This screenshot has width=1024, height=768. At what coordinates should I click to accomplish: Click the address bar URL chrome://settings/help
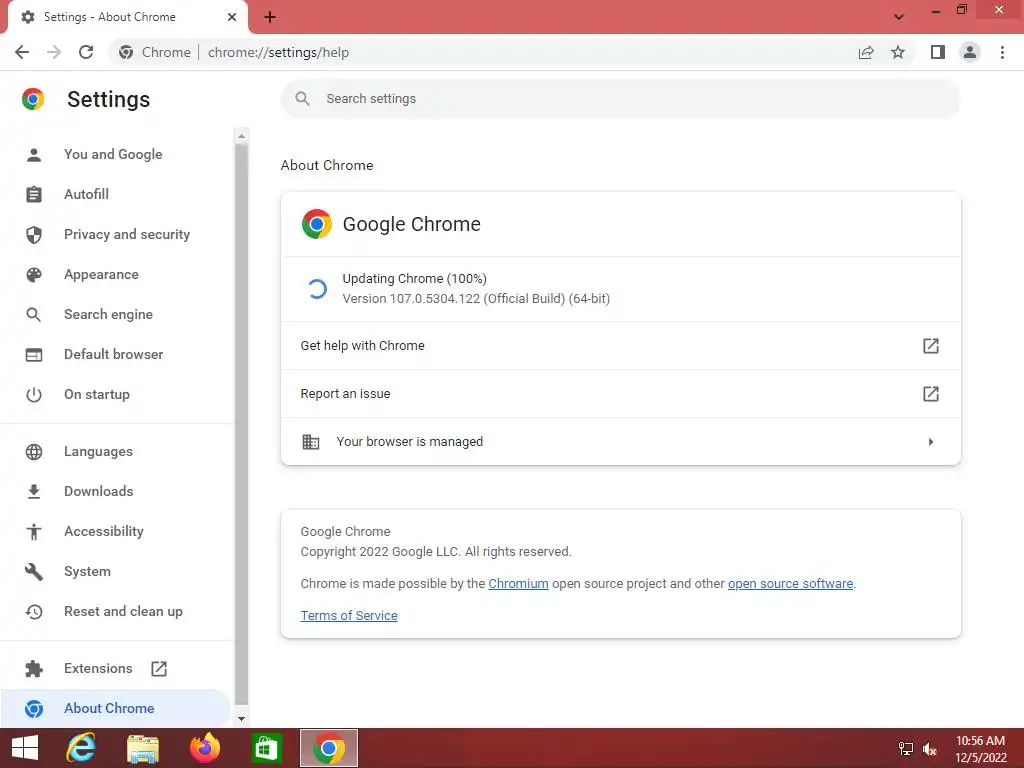tap(278, 52)
